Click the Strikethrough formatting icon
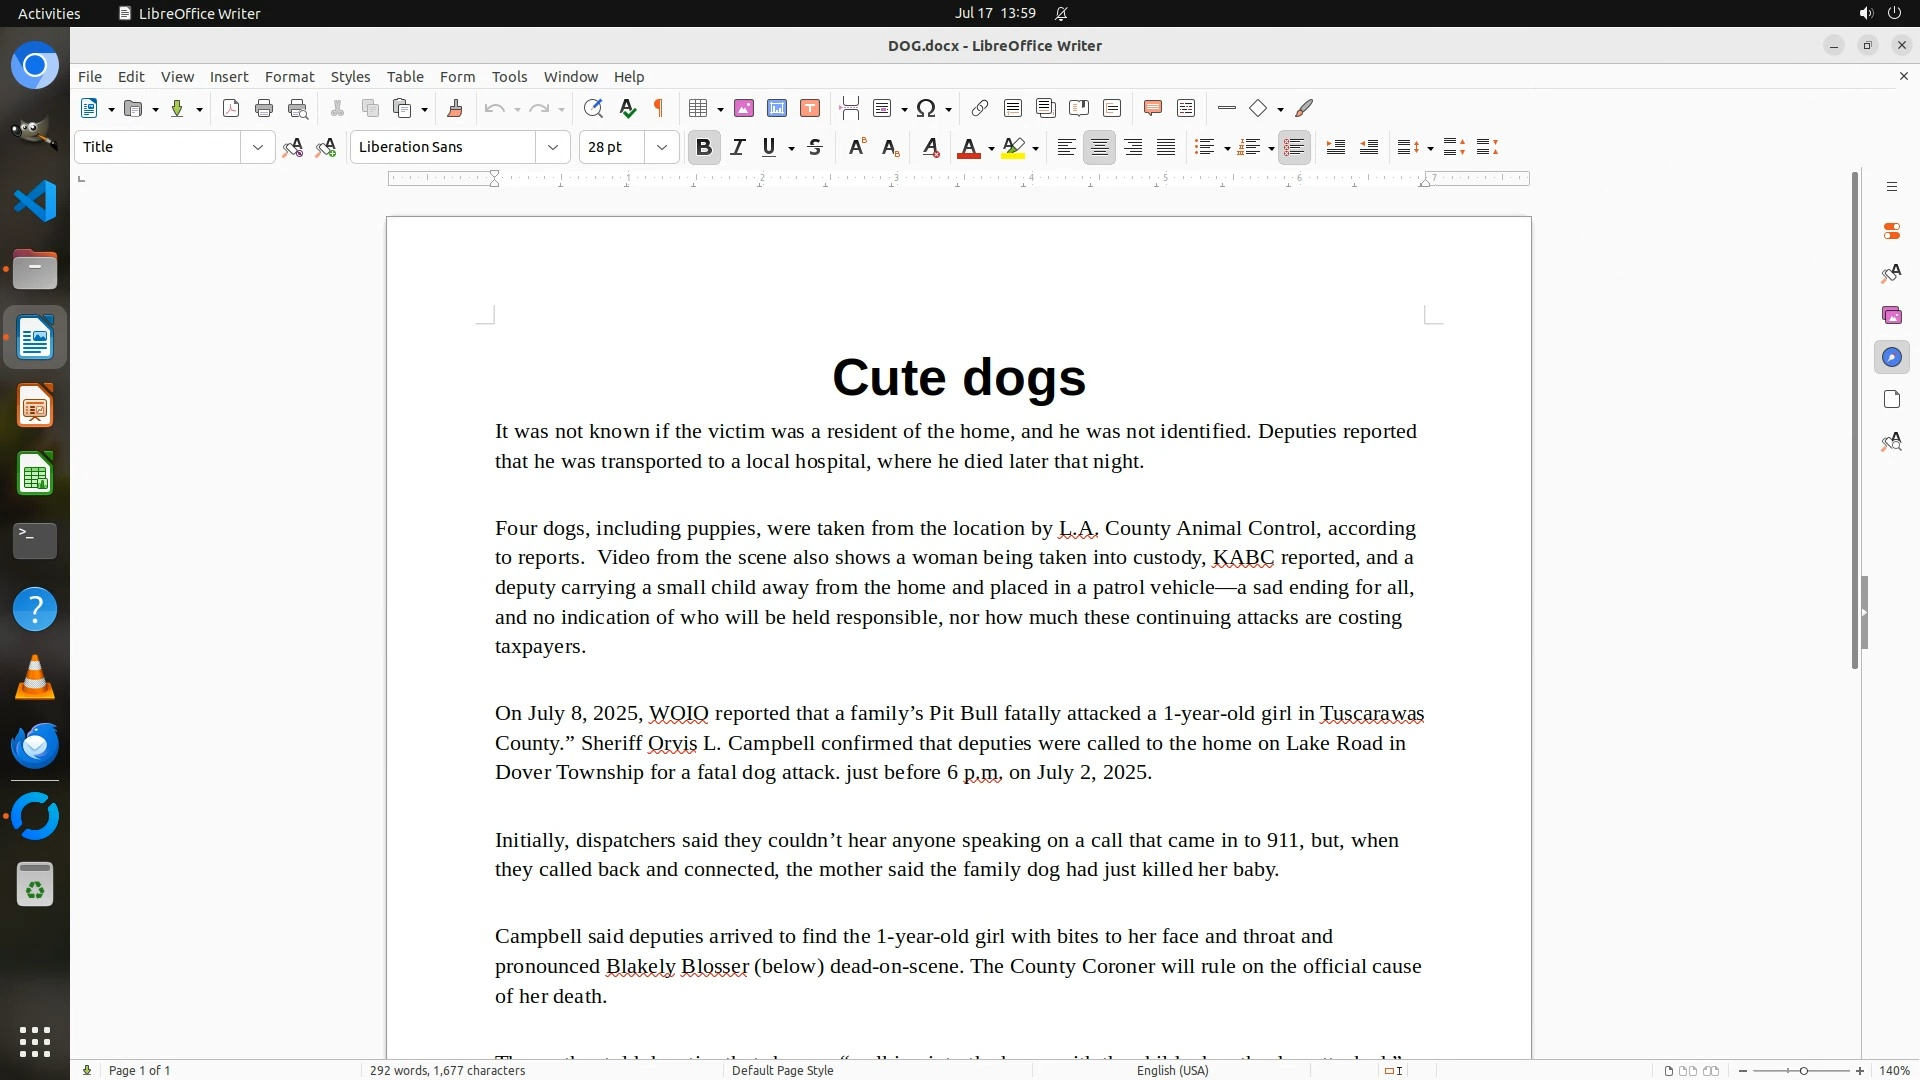The height and width of the screenshot is (1080, 1920). pos(815,148)
